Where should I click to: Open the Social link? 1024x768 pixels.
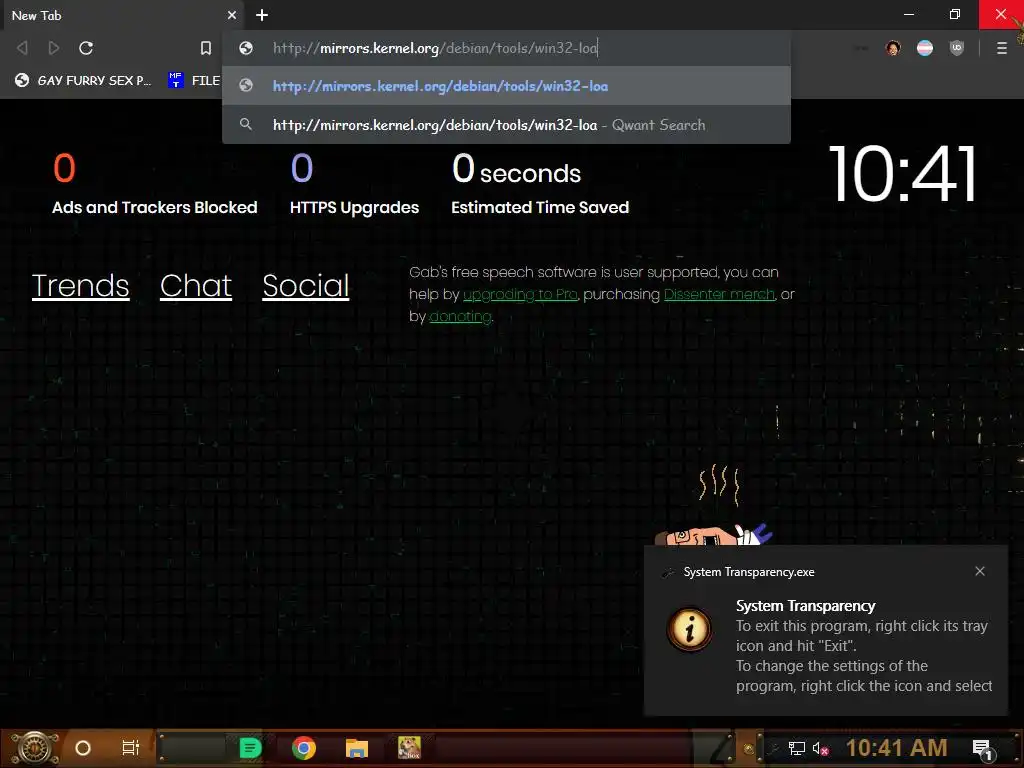pyautogui.click(x=306, y=285)
